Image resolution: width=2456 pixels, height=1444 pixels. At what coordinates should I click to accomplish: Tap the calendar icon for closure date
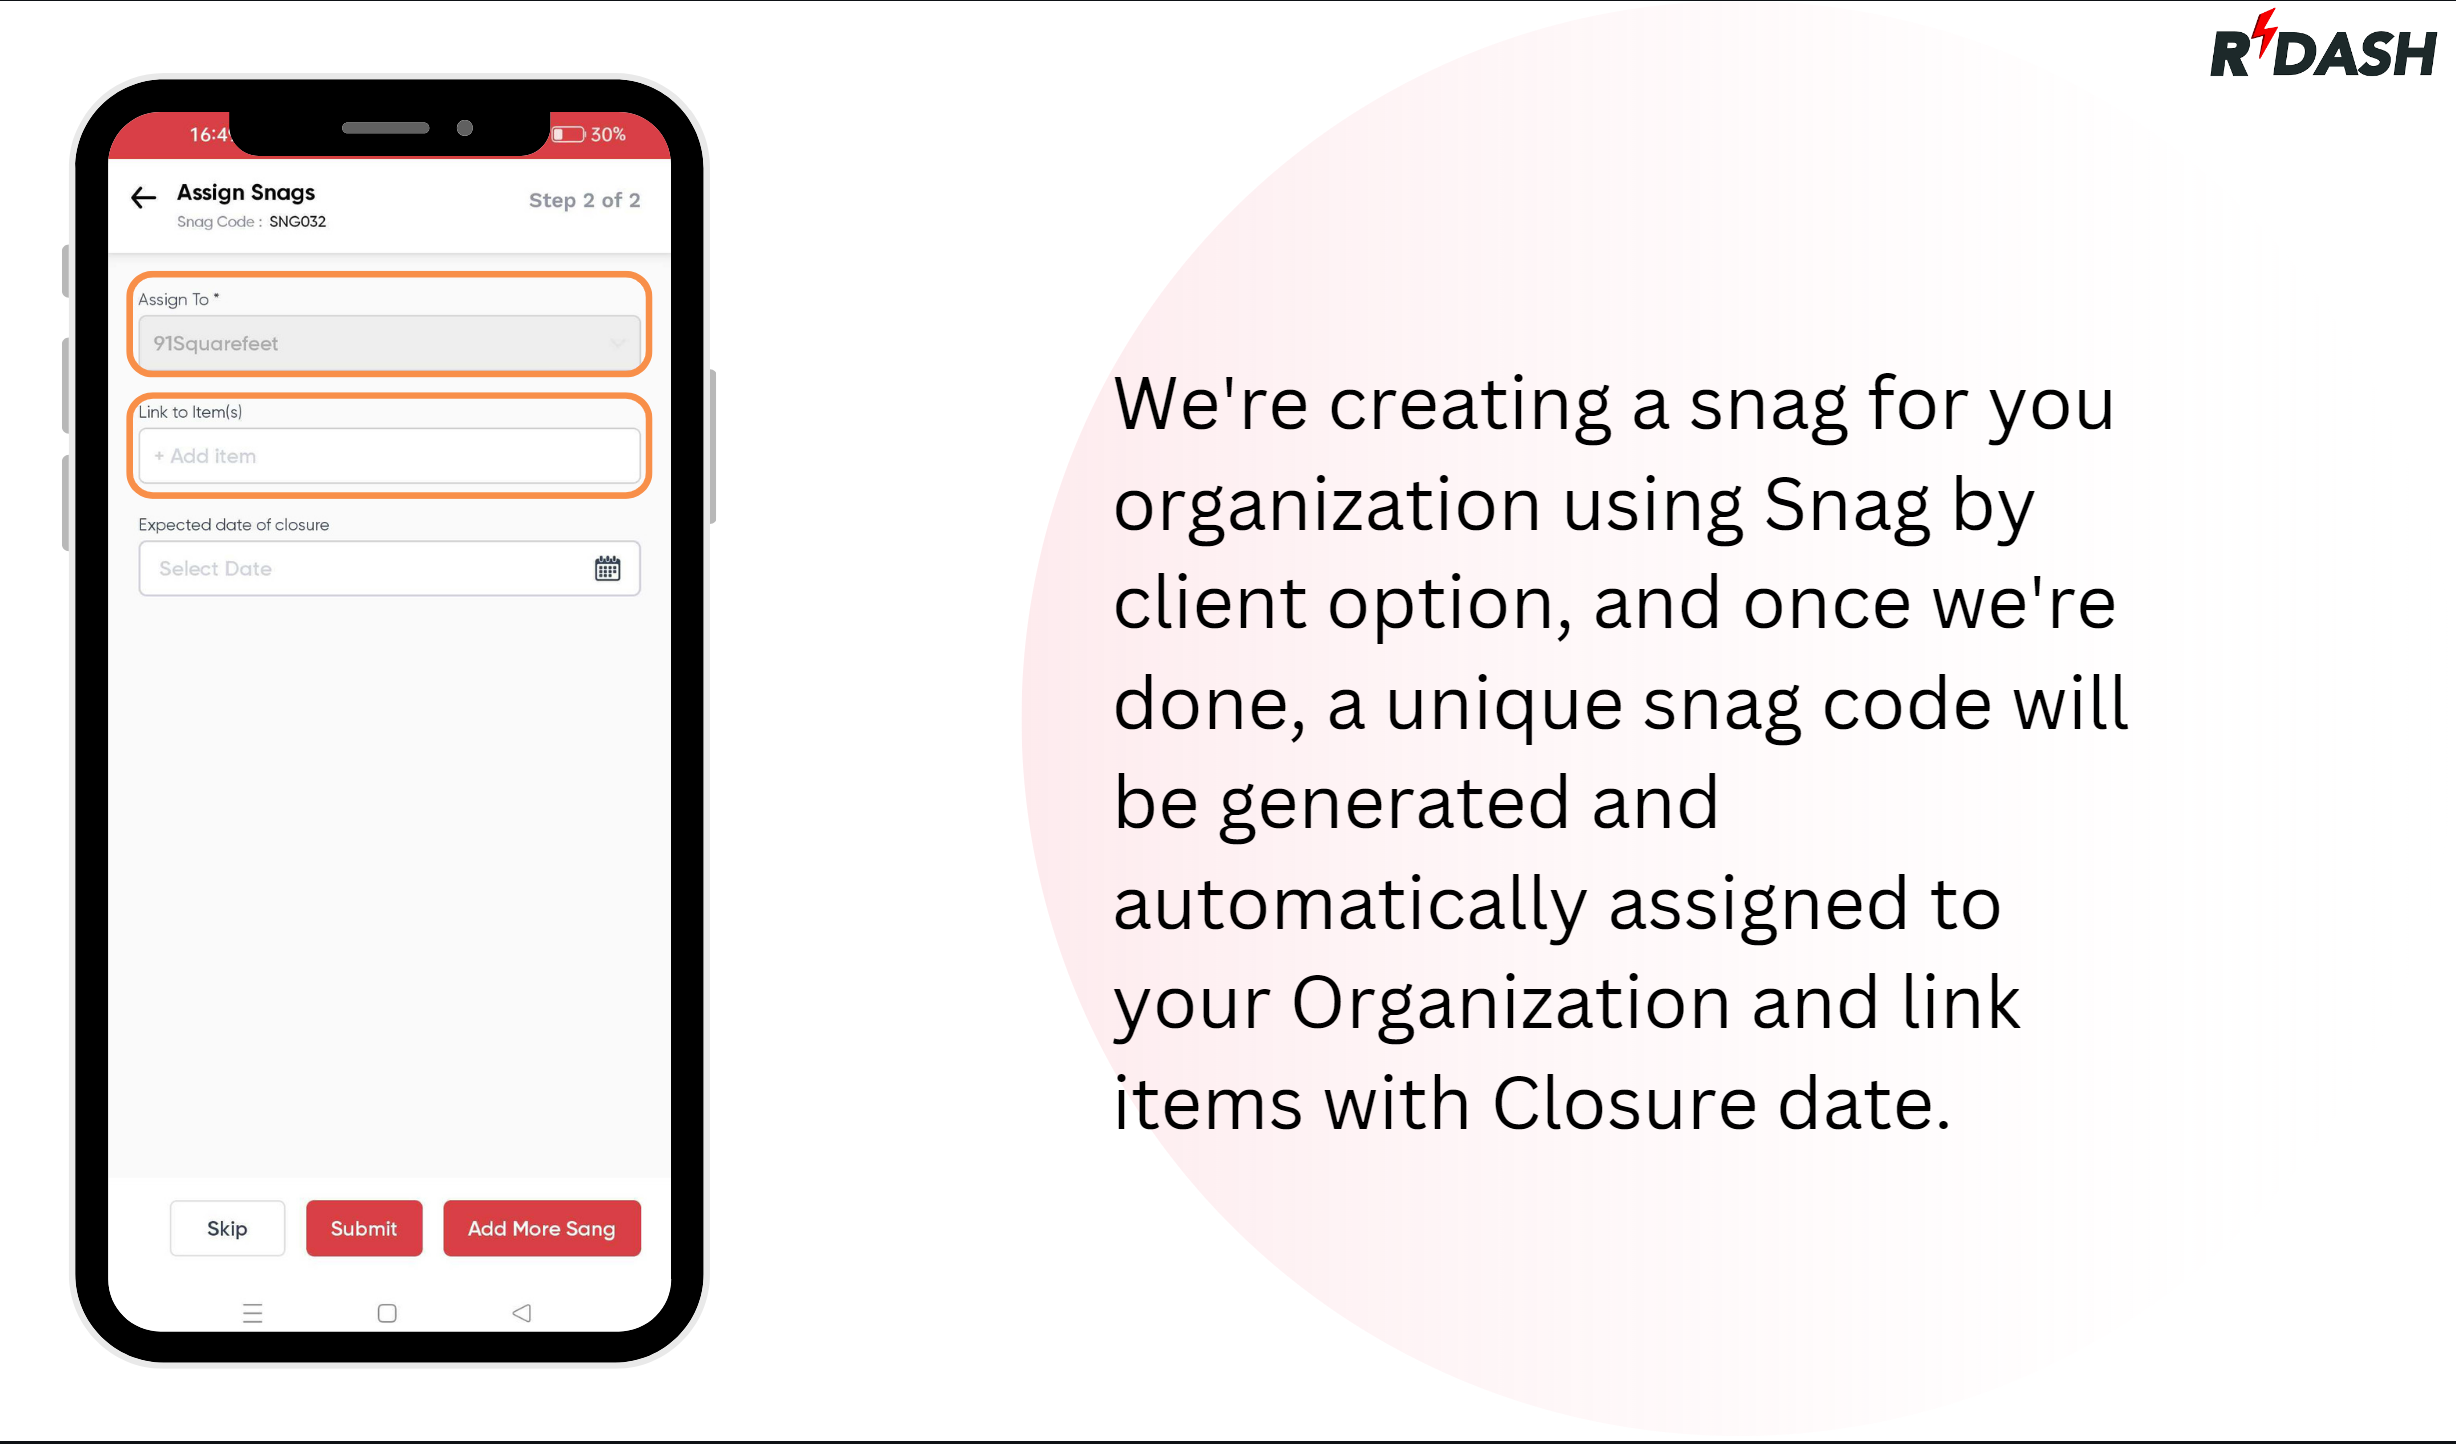pos(607,567)
